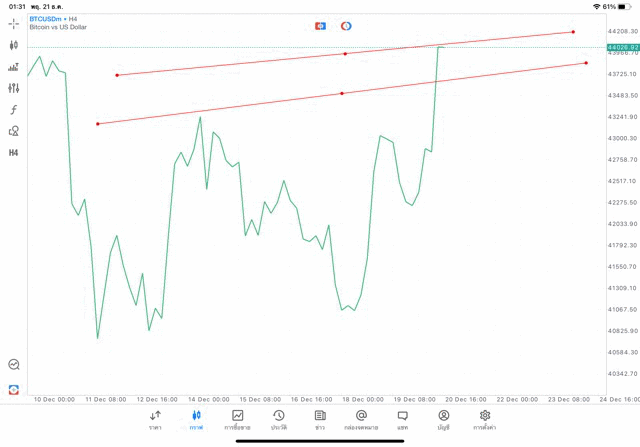Open BTCUSDm symbol selector in chart header
Screen dimensions: 640x447
[48, 19]
